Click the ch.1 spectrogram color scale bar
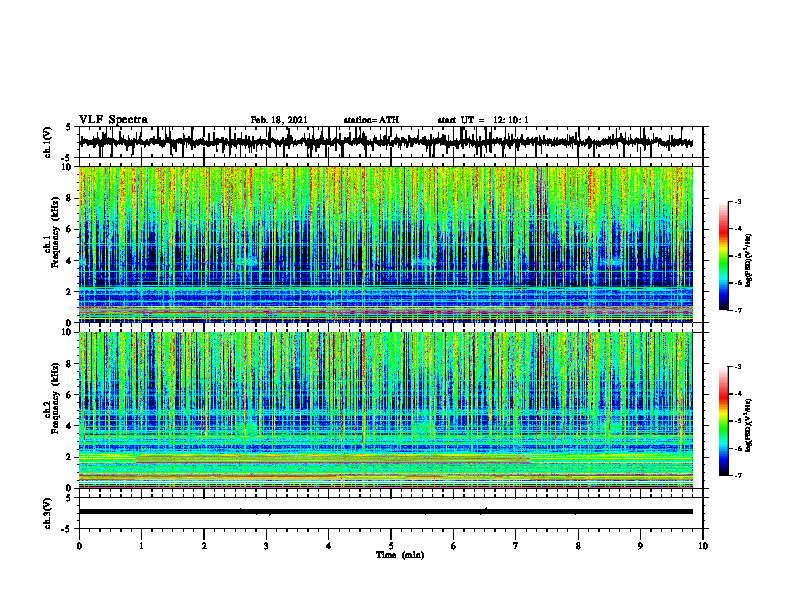The image size is (792, 612). point(724,256)
